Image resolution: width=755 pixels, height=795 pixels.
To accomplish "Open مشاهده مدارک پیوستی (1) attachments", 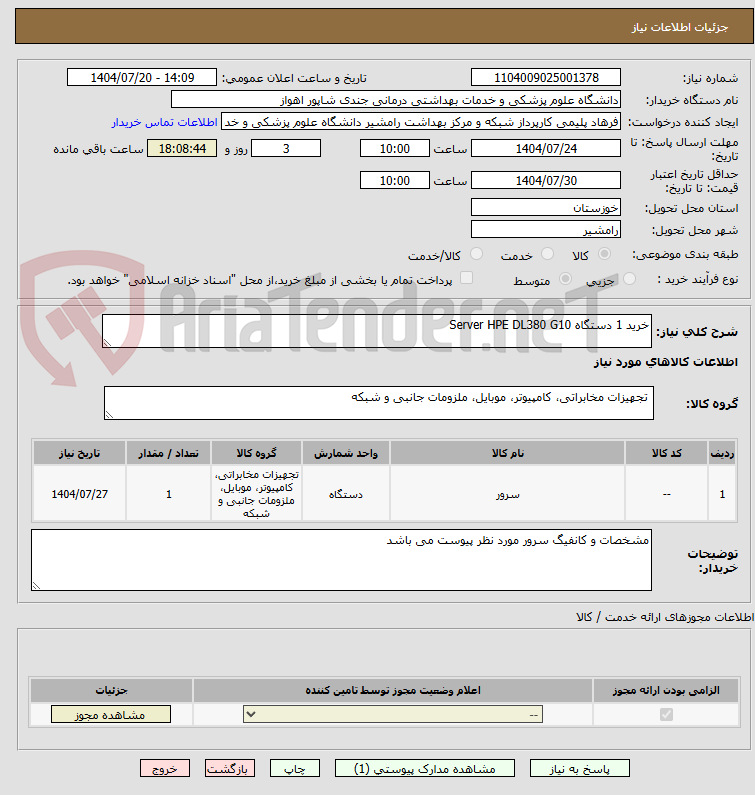I will pyautogui.click(x=424, y=768).
